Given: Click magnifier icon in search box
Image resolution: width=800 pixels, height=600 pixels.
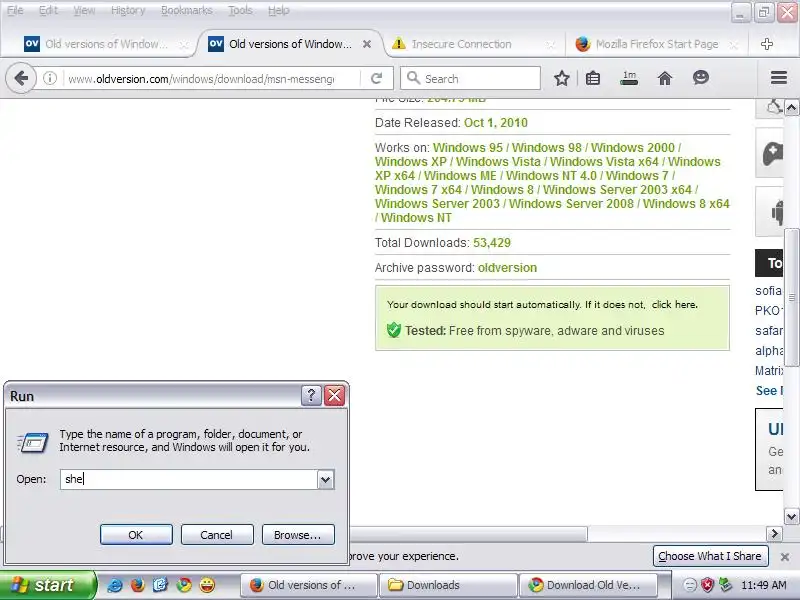Looking at the screenshot, I should pos(413,78).
